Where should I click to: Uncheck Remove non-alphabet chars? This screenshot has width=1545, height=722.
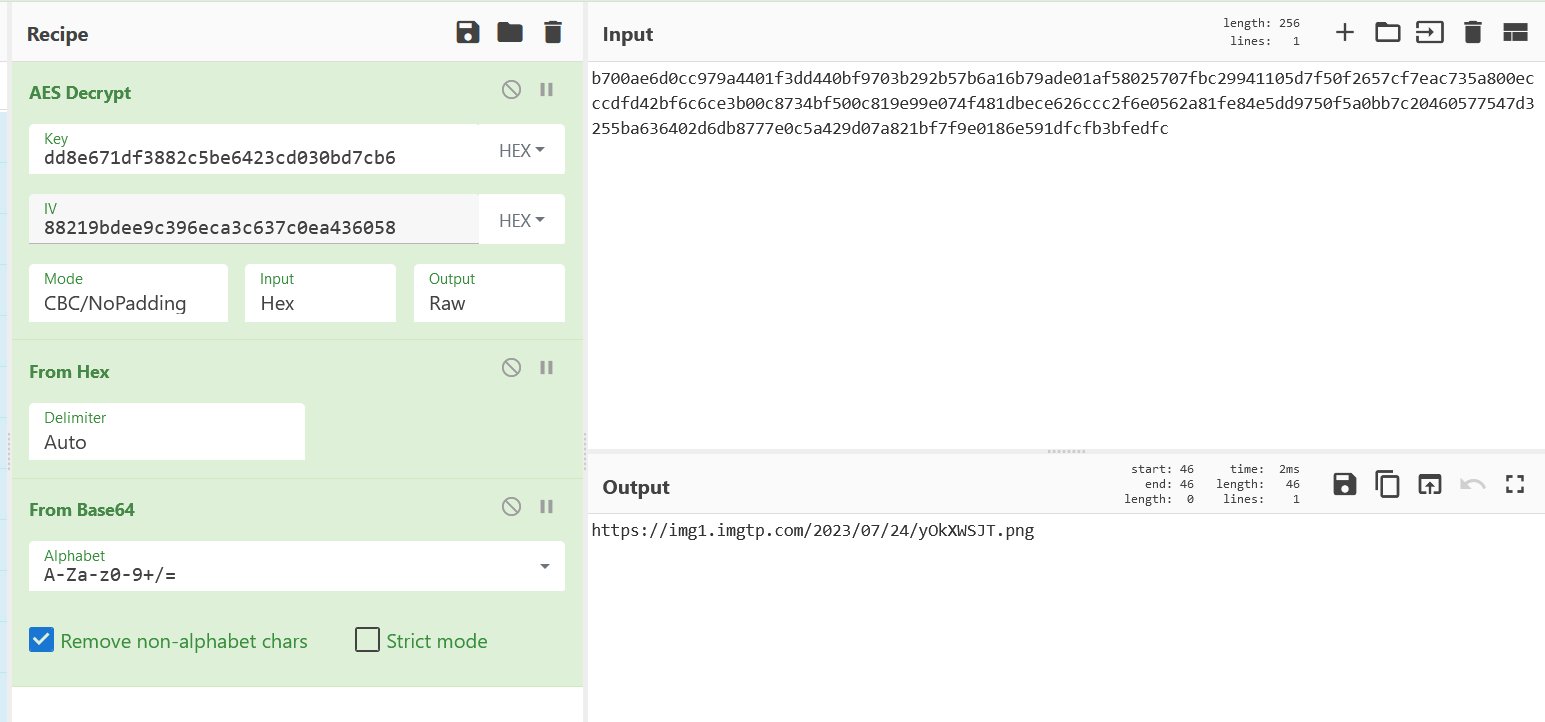pyautogui.click(x=41, y=640)
